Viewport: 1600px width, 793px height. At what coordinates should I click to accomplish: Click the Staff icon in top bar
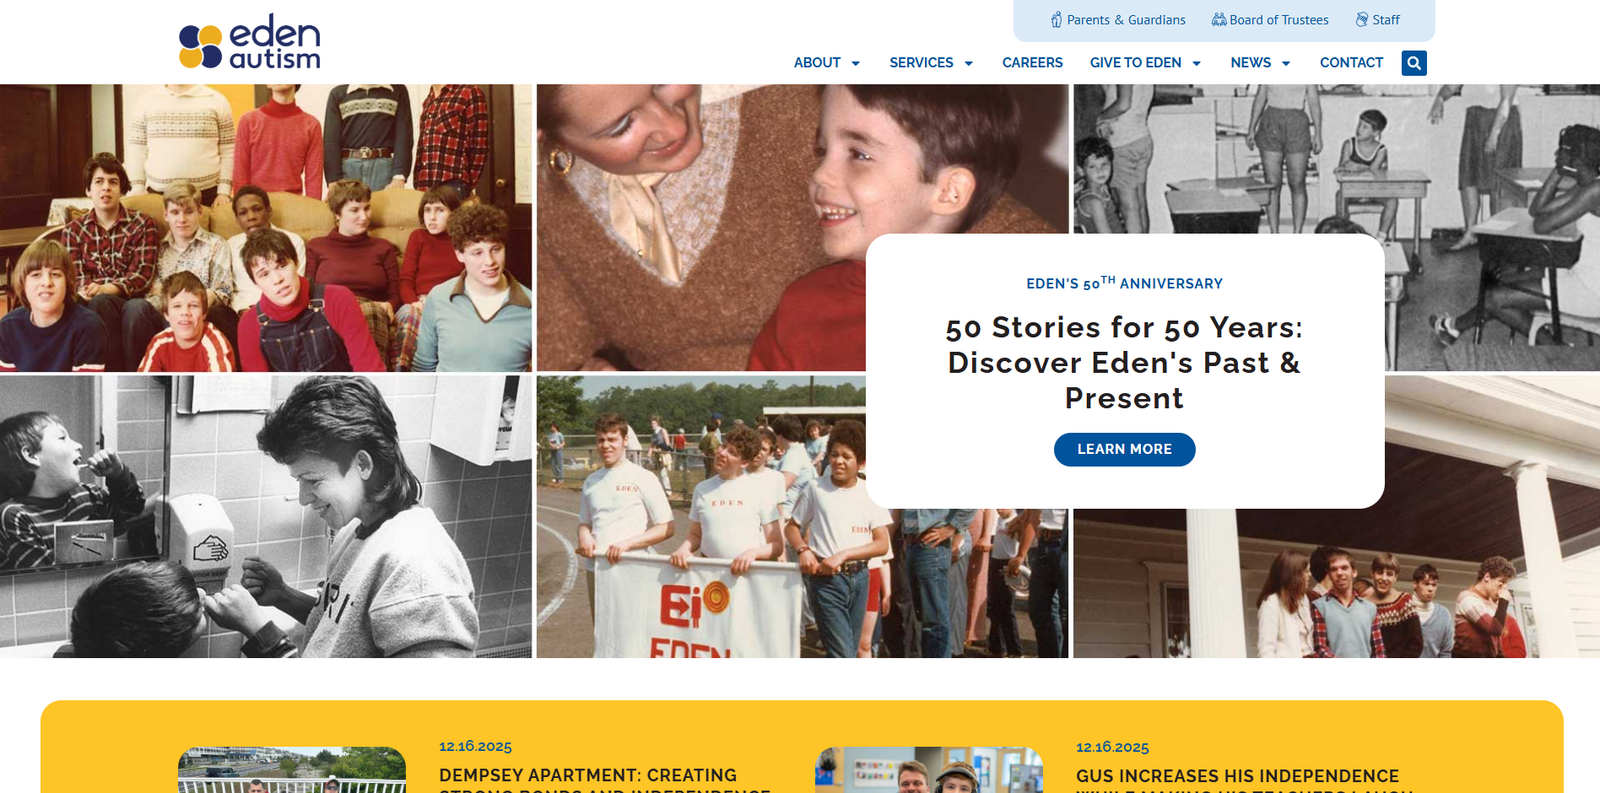pyautogui.click(x=1362, y=20)
